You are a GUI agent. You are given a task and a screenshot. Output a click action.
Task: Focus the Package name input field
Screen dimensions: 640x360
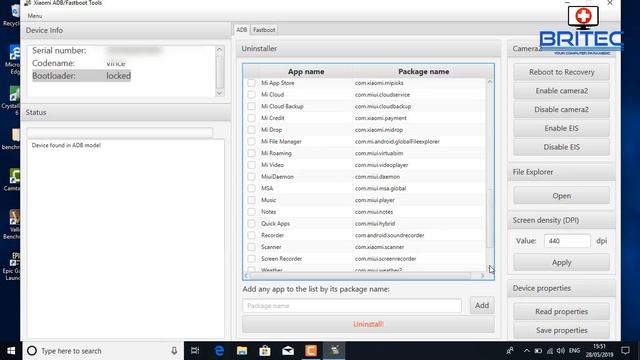coord(352,306)
